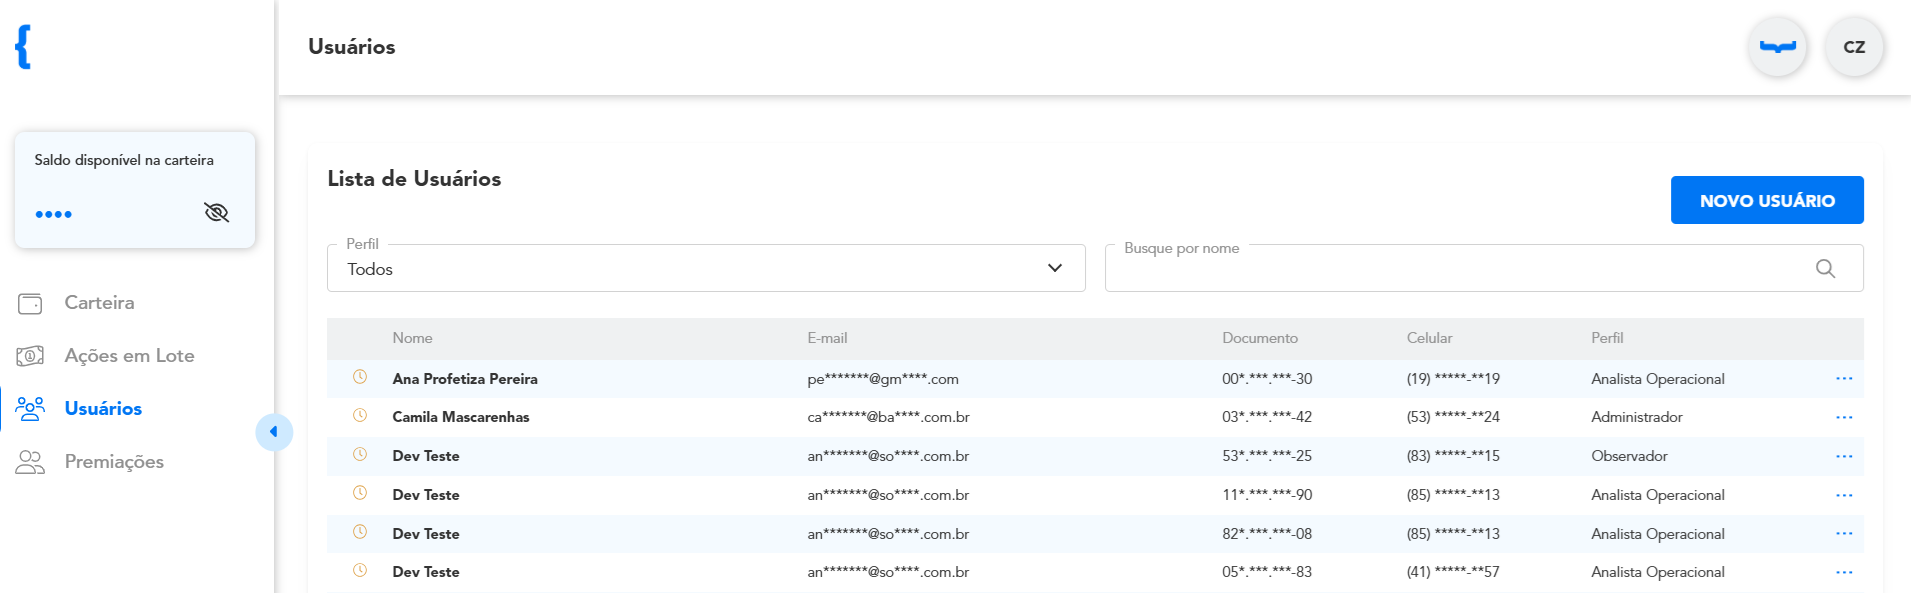Click document number 03*.***.***-42
The width and height of the screenshot is (1911, 593).
pos(1267,417)
